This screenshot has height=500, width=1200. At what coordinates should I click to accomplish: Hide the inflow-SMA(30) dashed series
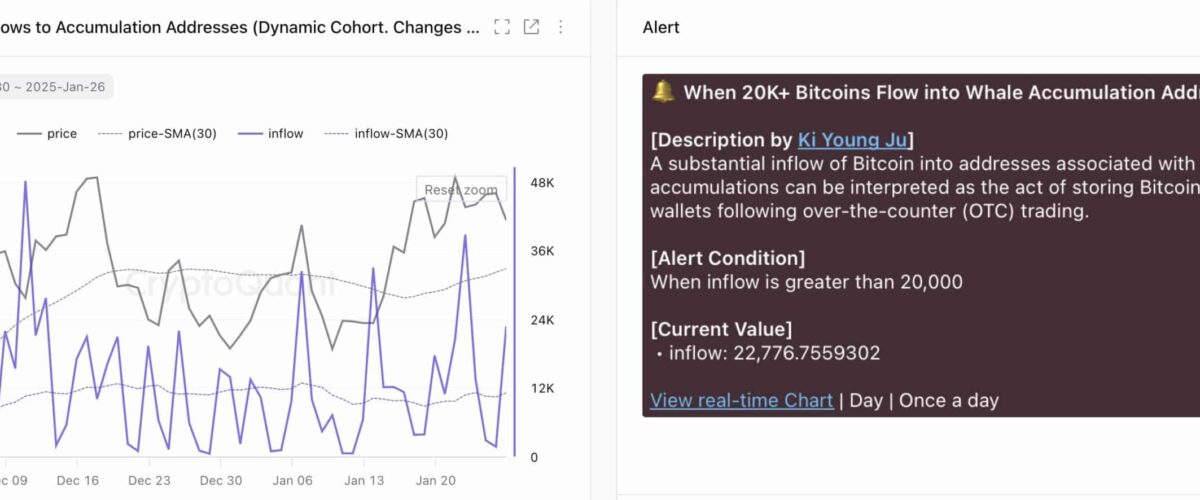(388, 133)
